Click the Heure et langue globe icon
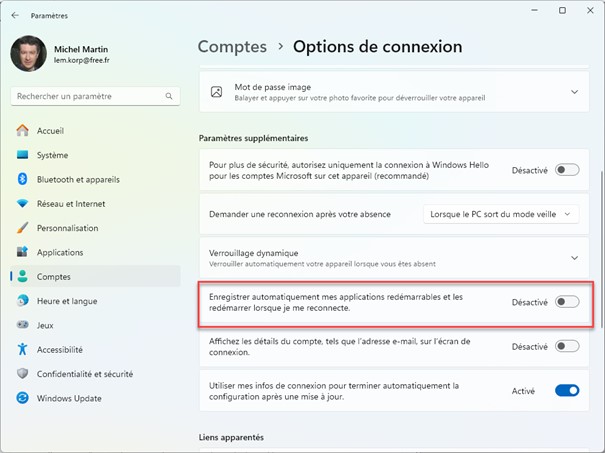This screenshot has height=453, width=605. [22, 301]
